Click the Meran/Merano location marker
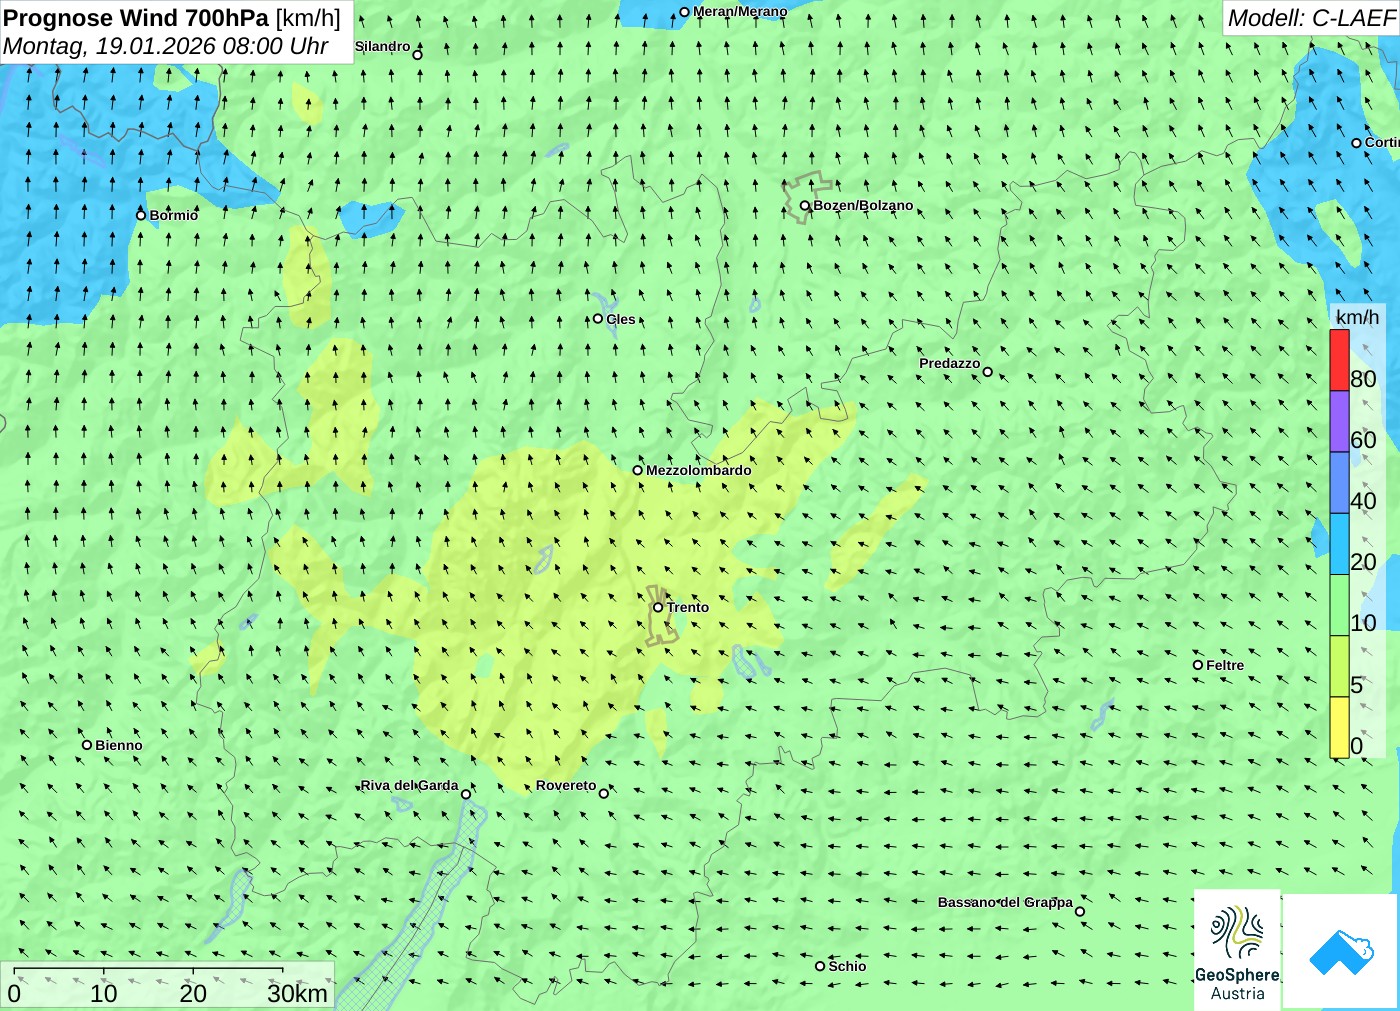 tap(685, 12)
